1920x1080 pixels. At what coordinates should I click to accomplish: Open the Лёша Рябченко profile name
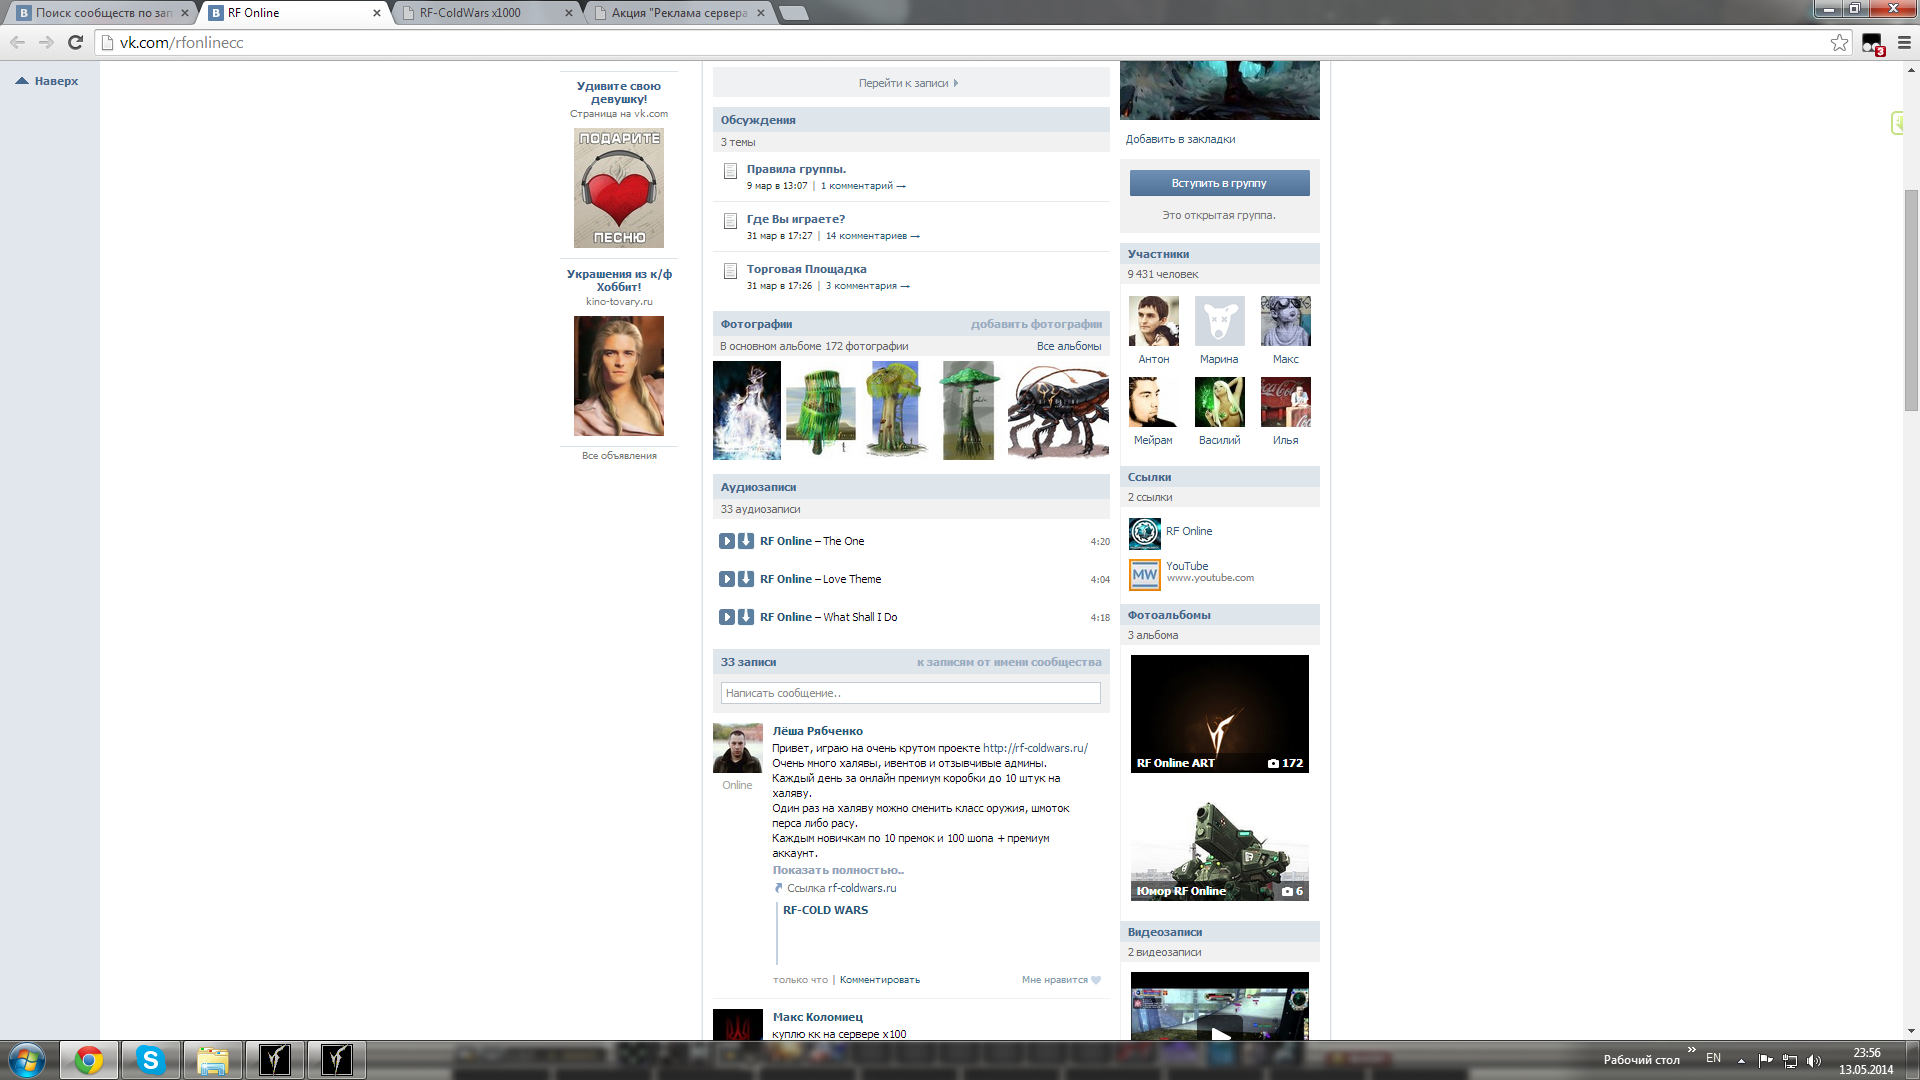tap(817, 731)
